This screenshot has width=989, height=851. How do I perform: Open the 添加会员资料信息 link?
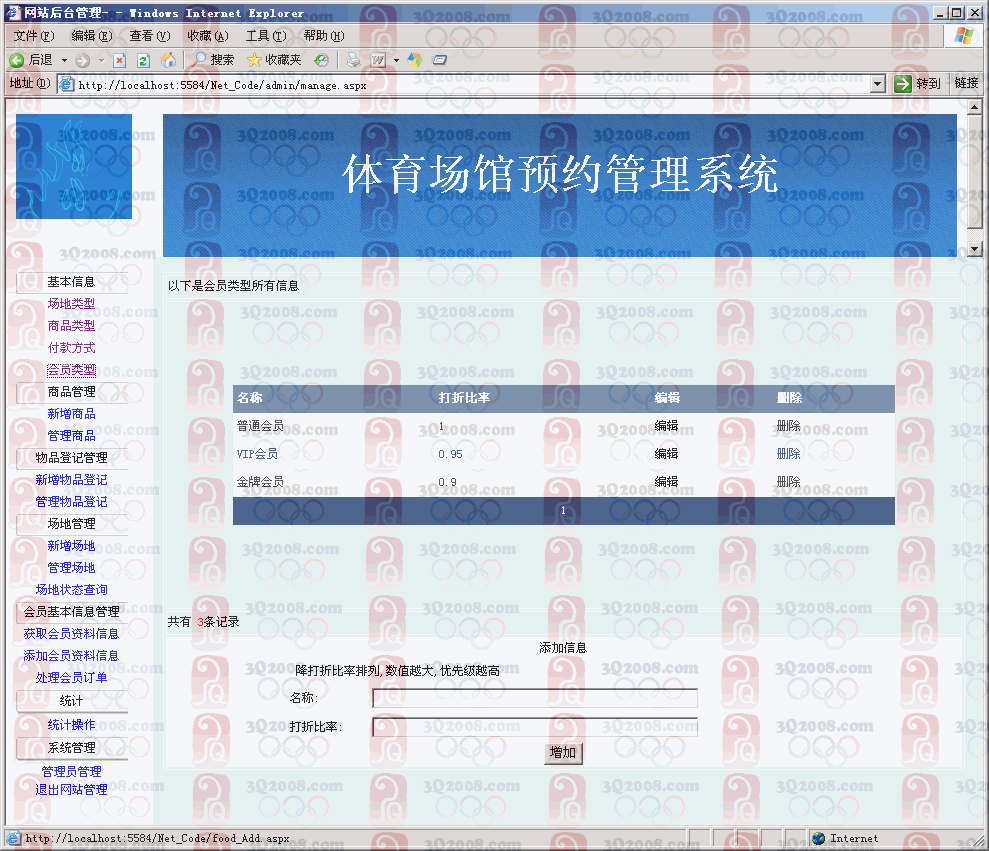71,656
